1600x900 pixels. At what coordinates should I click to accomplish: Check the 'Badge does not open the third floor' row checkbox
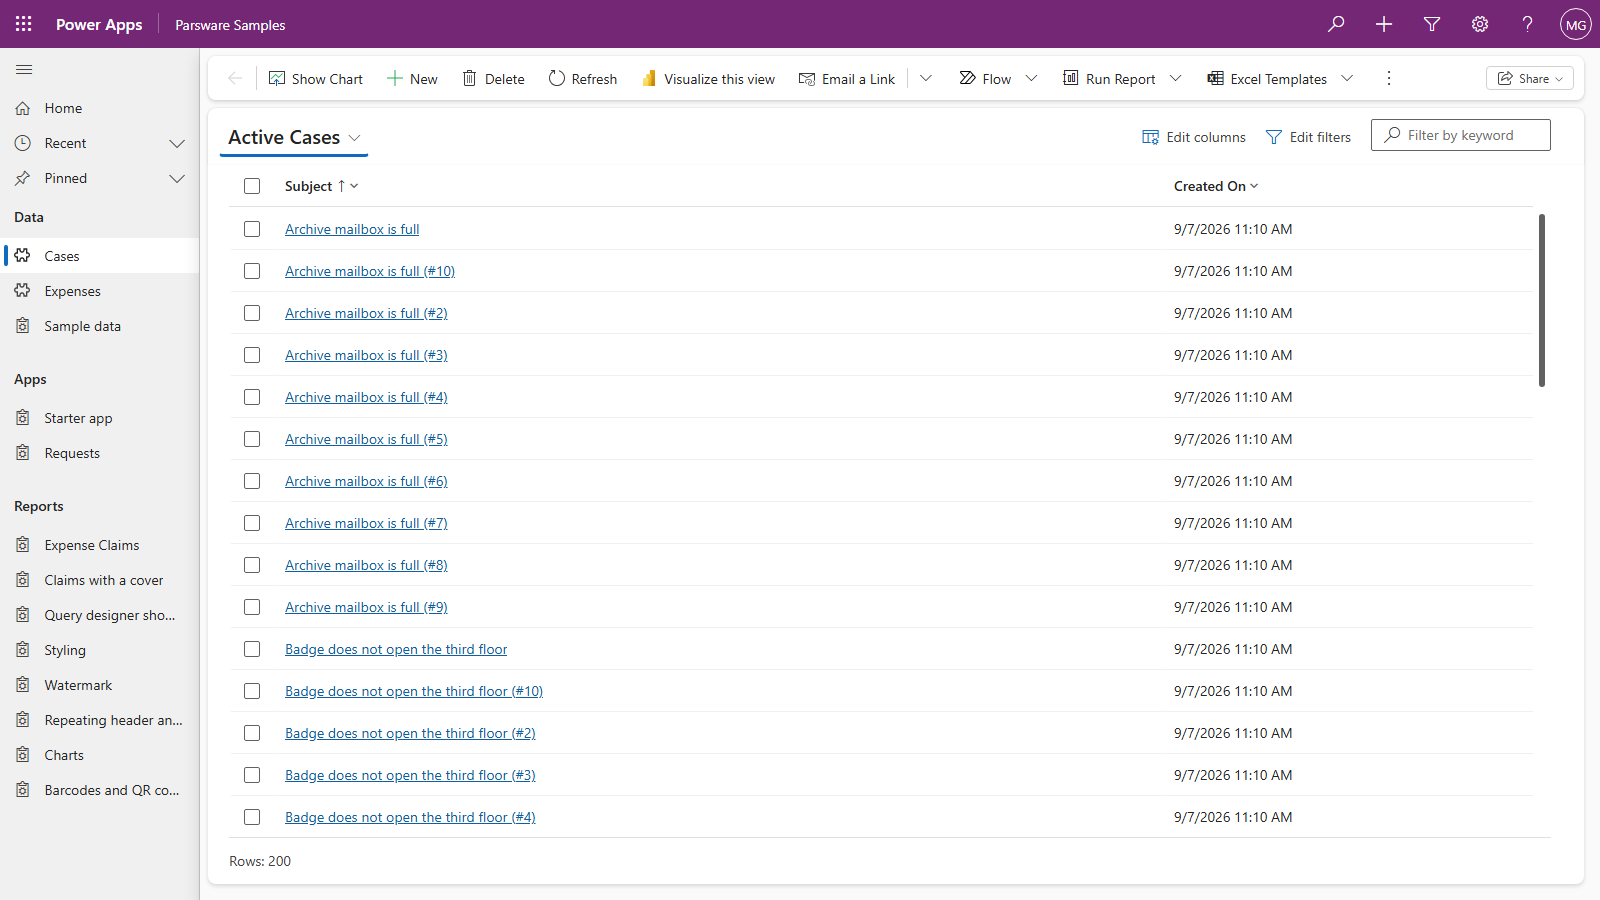pos(252,649)
